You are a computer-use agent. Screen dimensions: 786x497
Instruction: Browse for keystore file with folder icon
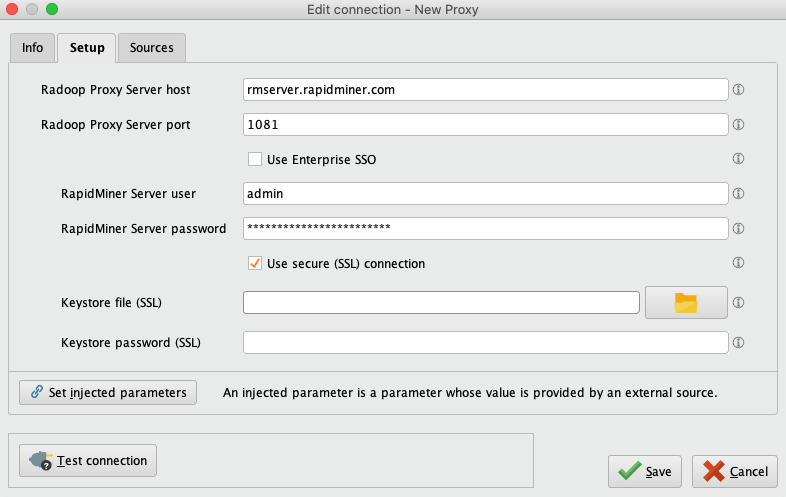685,303
